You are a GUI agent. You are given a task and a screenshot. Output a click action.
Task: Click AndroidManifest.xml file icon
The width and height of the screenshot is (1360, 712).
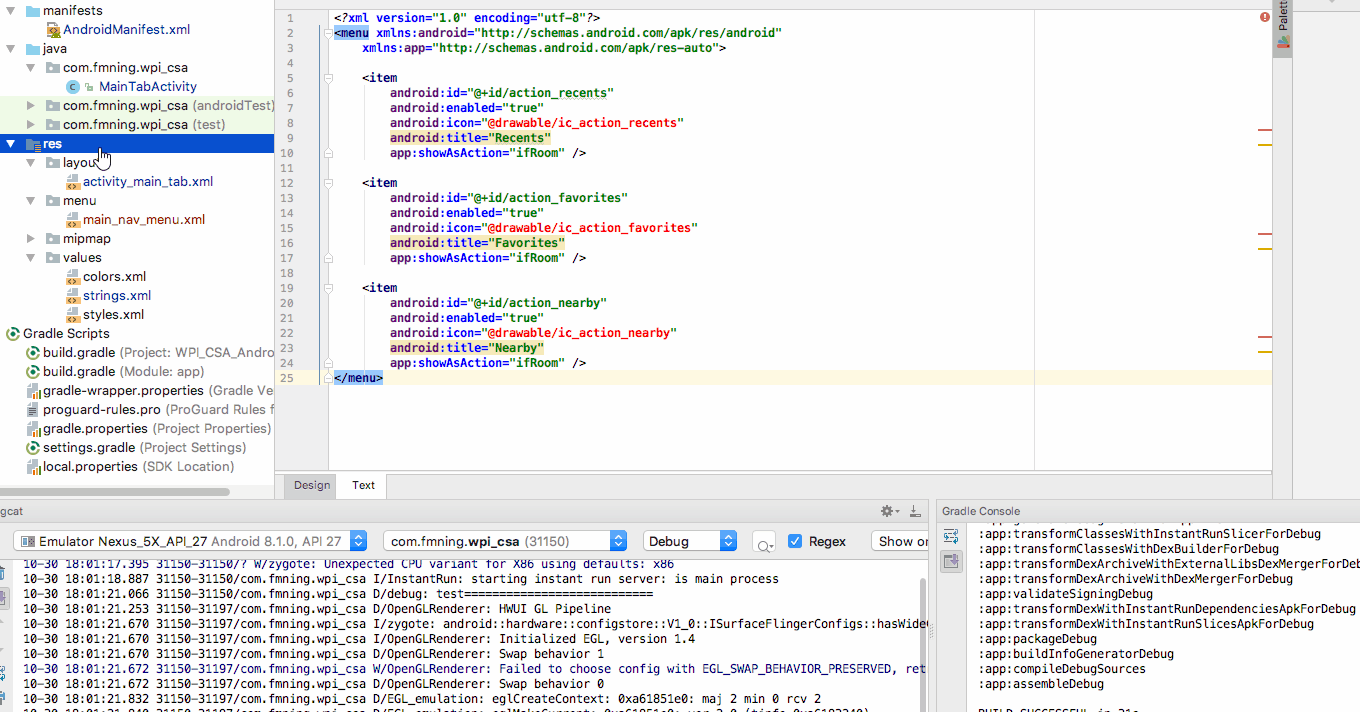point(54,30)
